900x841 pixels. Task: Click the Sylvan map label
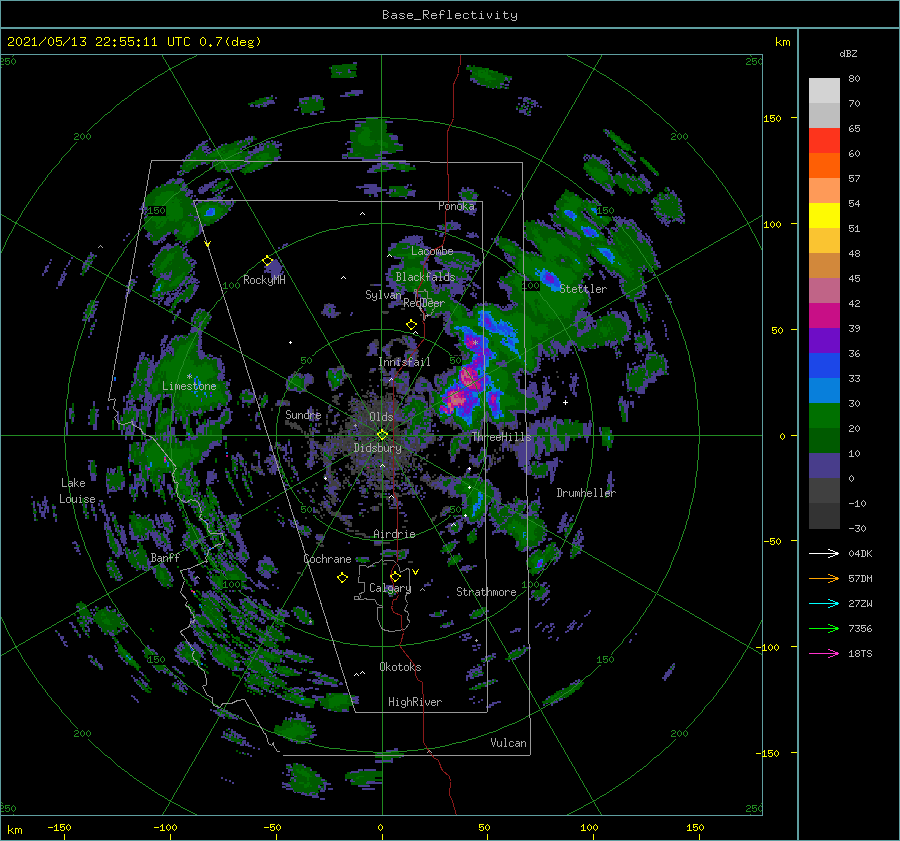(x=383, y=295)
